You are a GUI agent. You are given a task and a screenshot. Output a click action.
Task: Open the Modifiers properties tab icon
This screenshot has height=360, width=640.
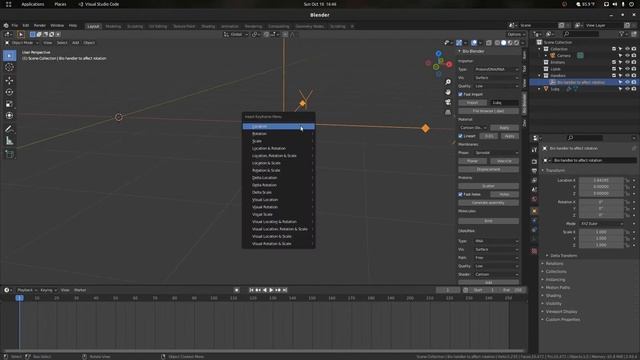[534, 221]
